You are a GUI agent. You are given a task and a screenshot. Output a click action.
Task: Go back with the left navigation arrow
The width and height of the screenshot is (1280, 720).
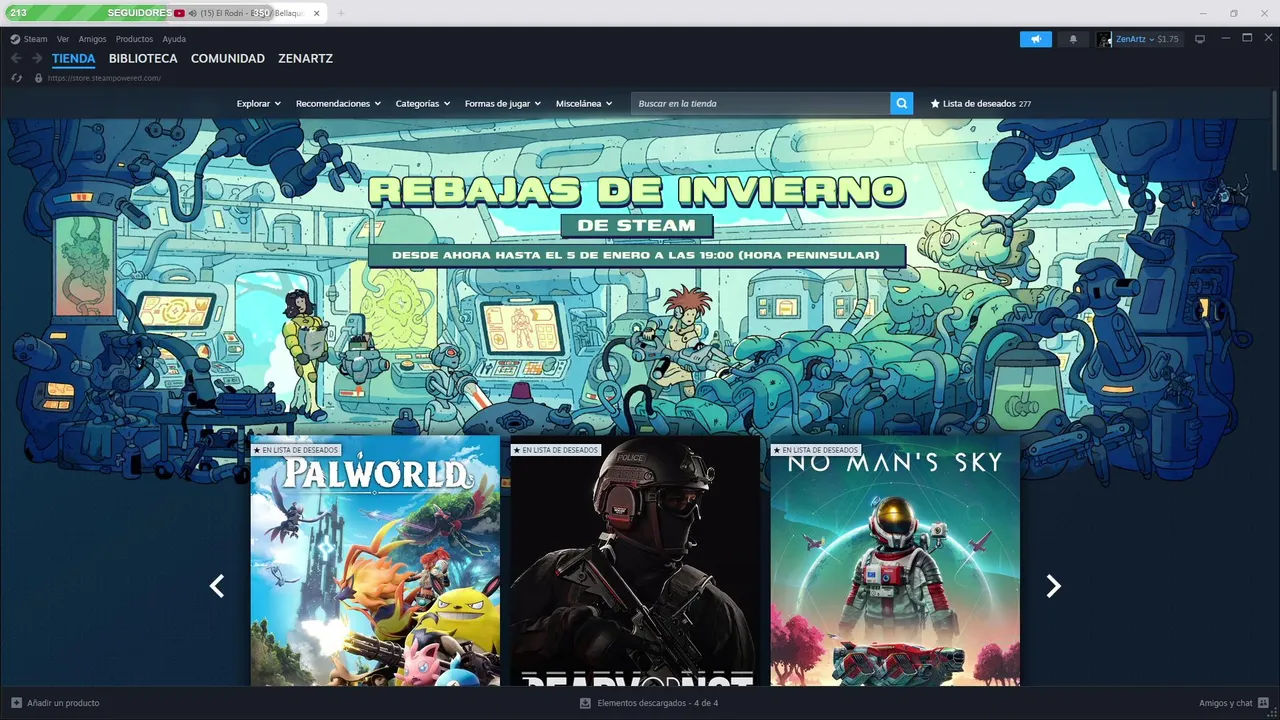click(16, 58)
